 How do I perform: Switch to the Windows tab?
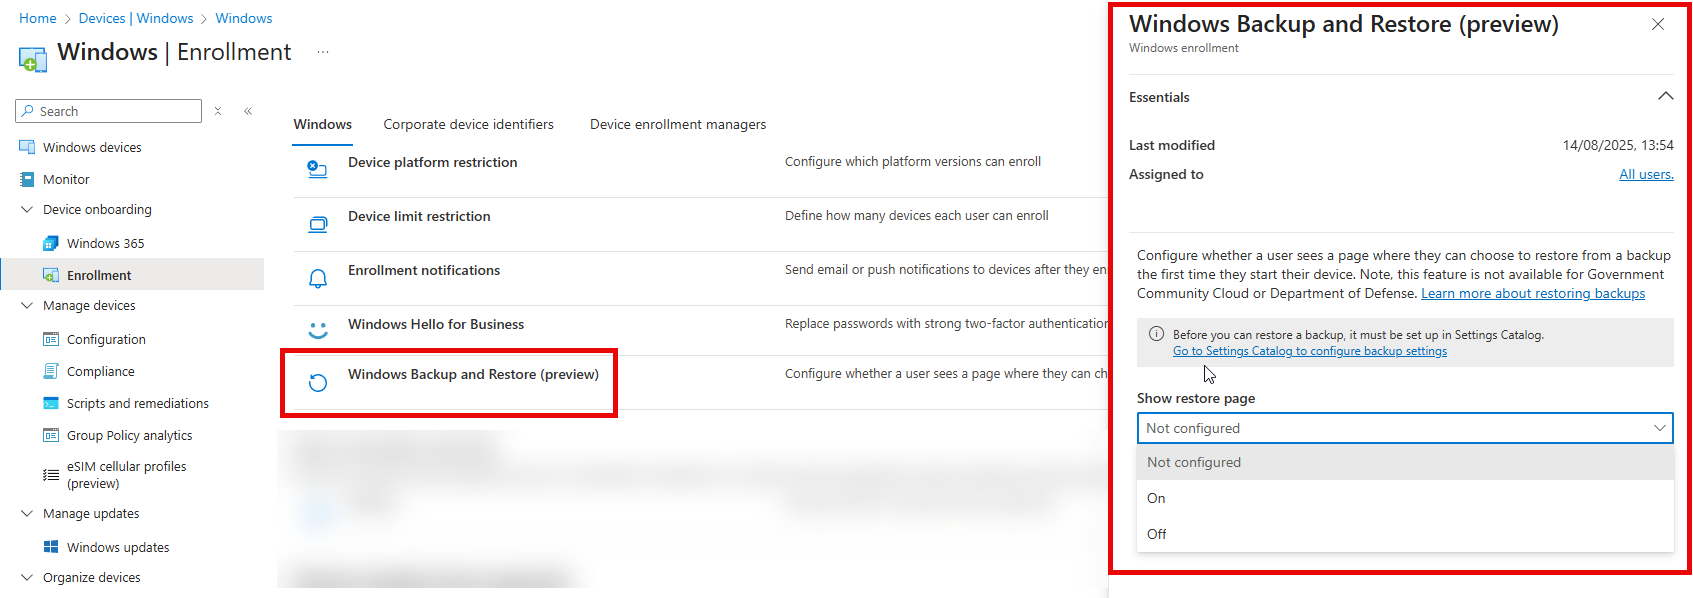point(322,124)
